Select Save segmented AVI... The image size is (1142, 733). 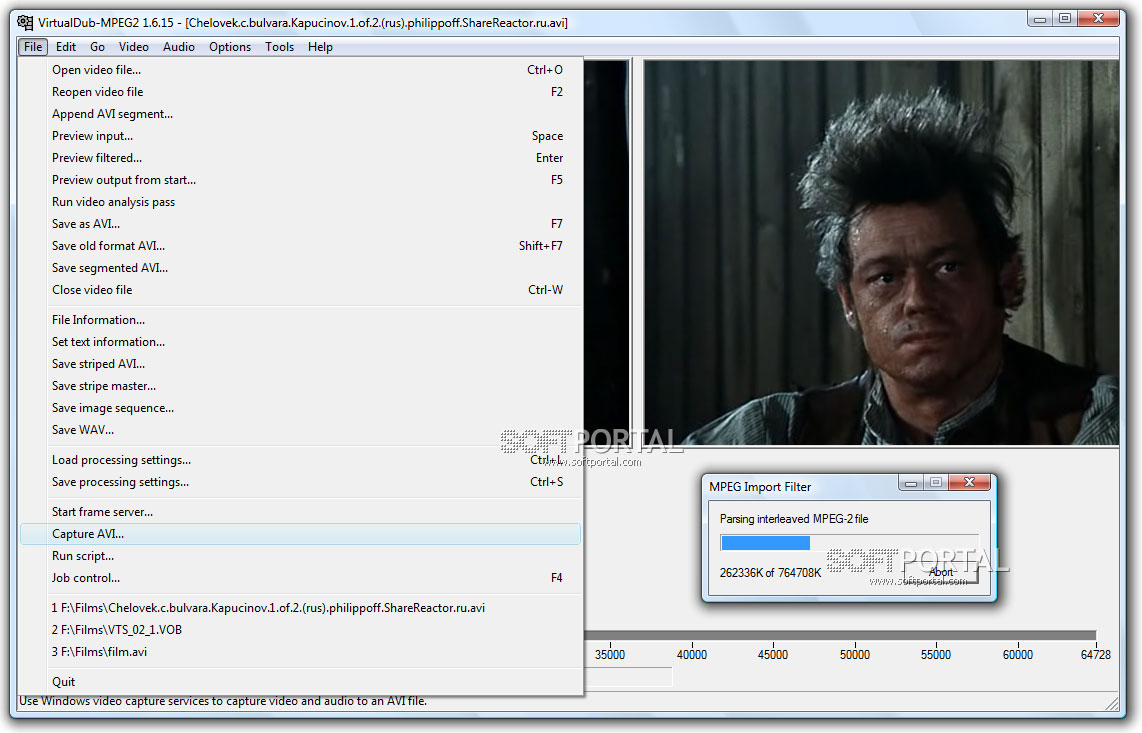pyautogui.click(x=300, y=267)
